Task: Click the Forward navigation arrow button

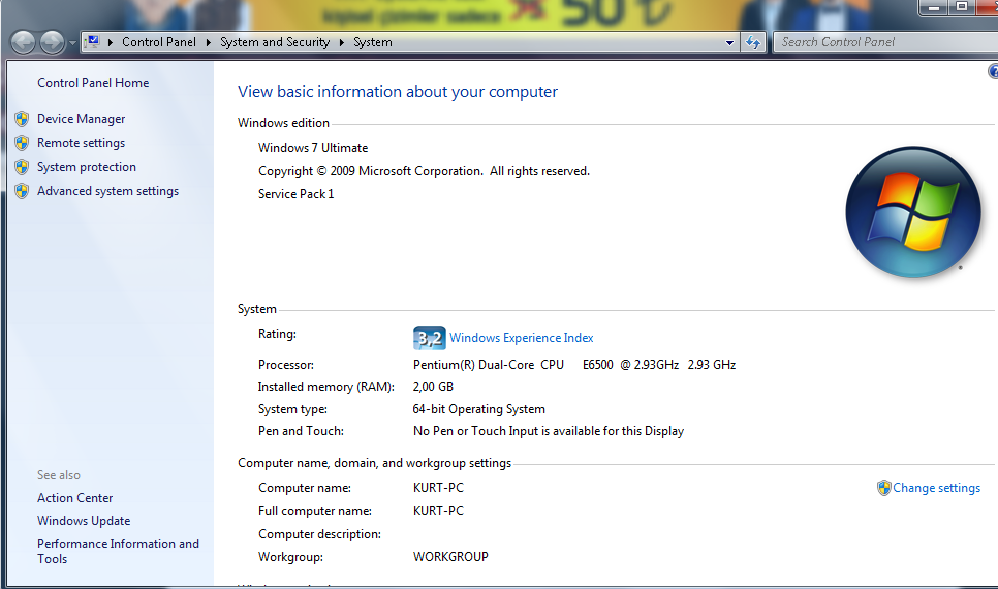Action: coord(52,43)
